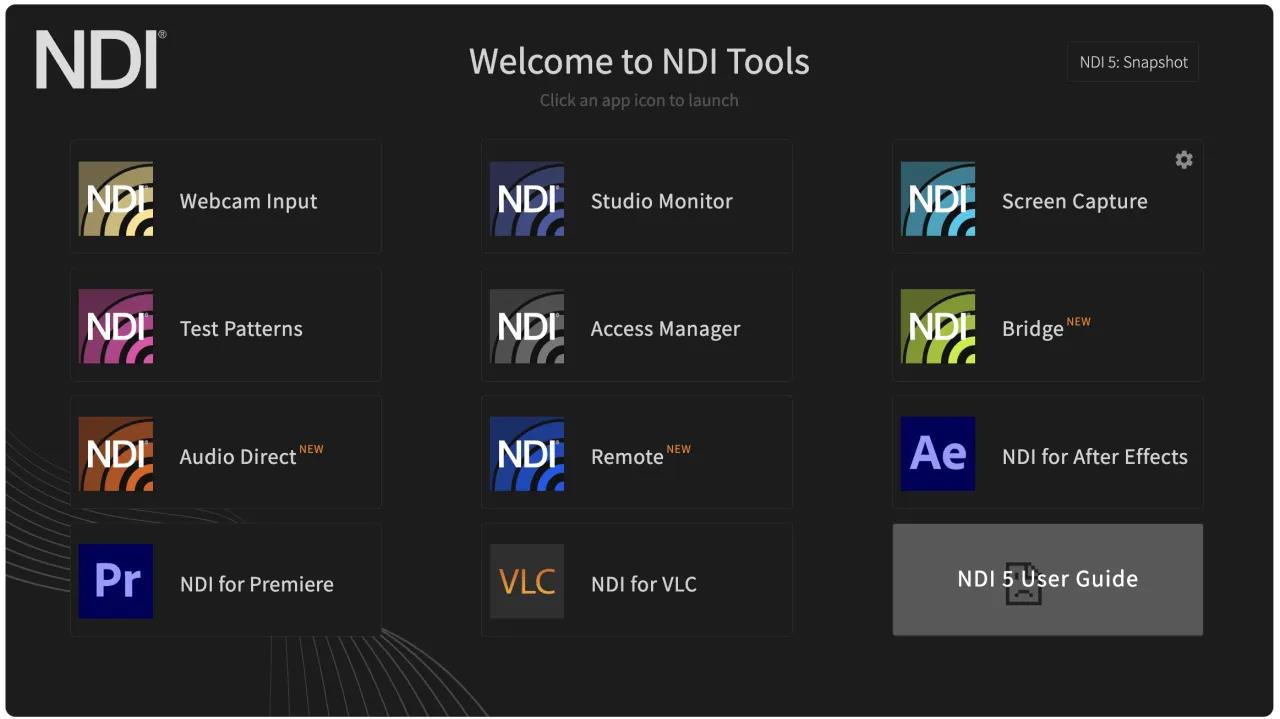Click the orange Audio Direct icon
Image resolution: width=1280 pixels, height=719 pixels.
click(116, 454)
